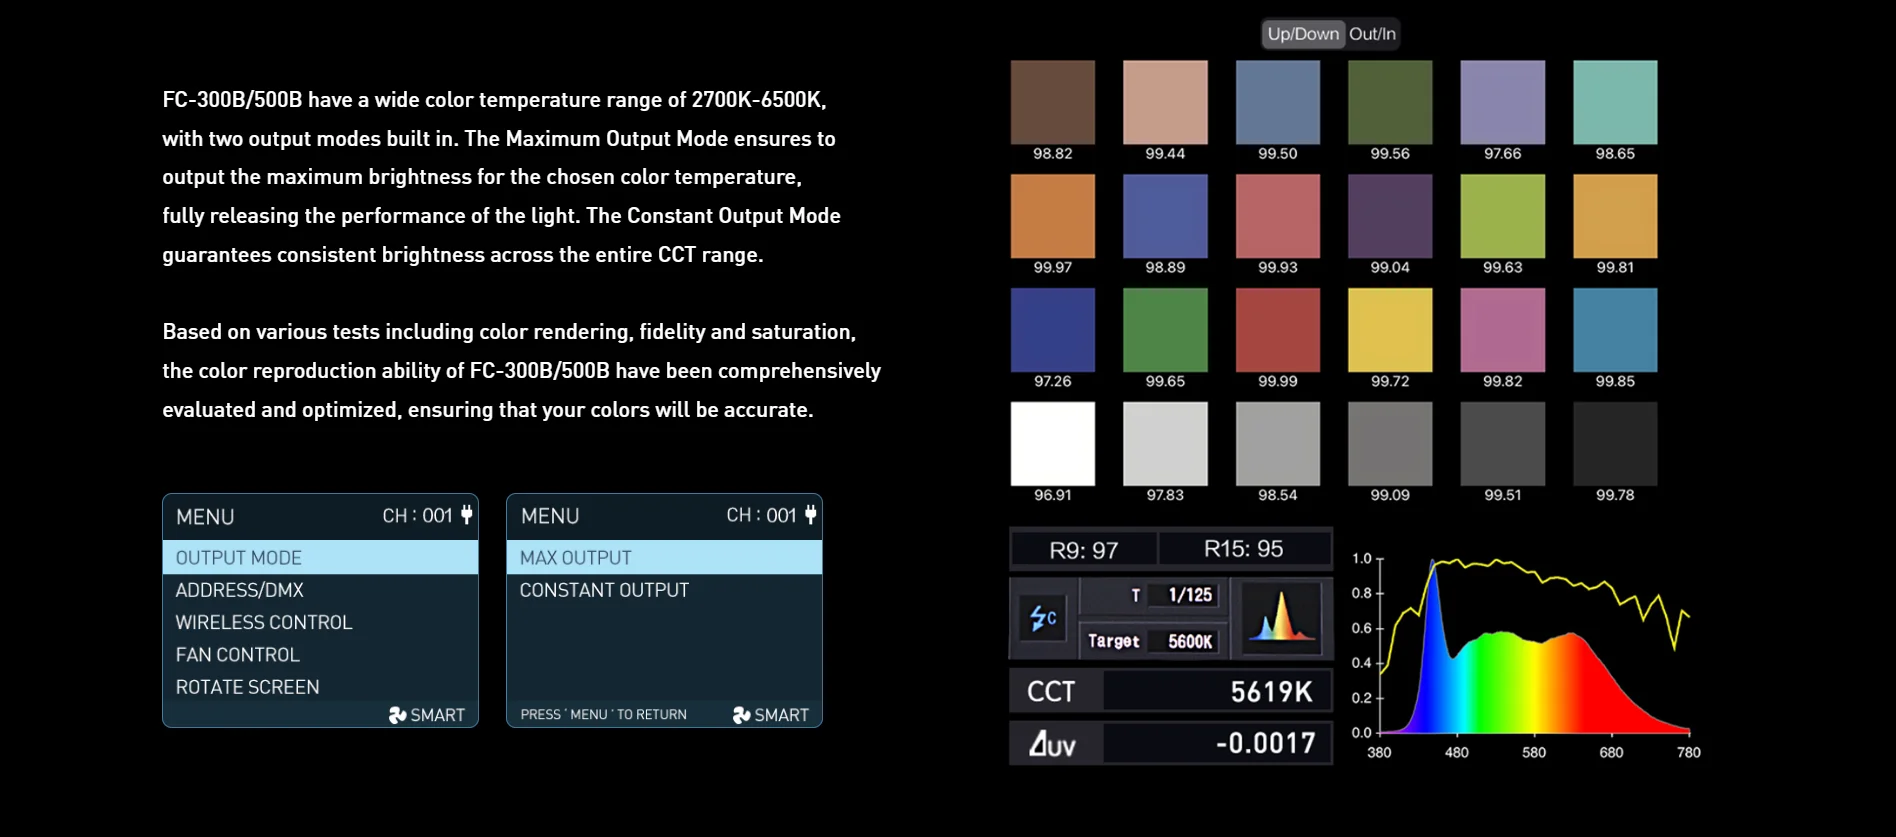Open the small spectrum thumbnail beside Target
Image resolution: width=1896 pixels, height=837 pixels.
tap(1281, 617)
